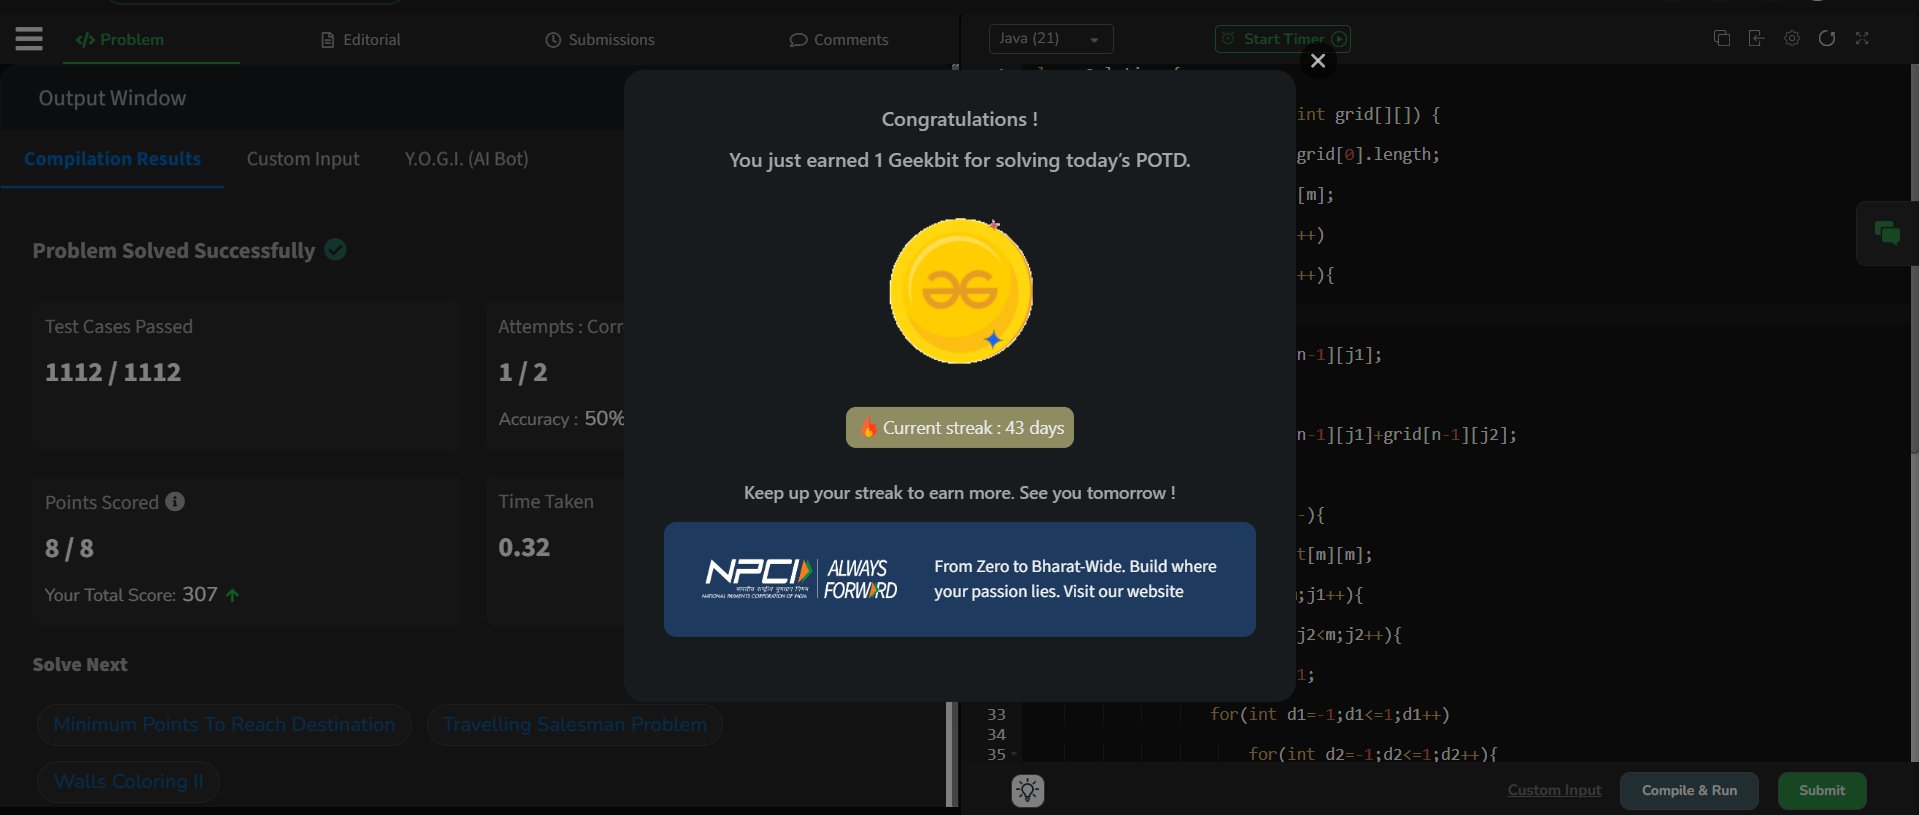Screen dimensions: 1919x815
Task: Click the copy code icon in editor toolbar
Action: pyautogui.click(x=1722, y=38)
